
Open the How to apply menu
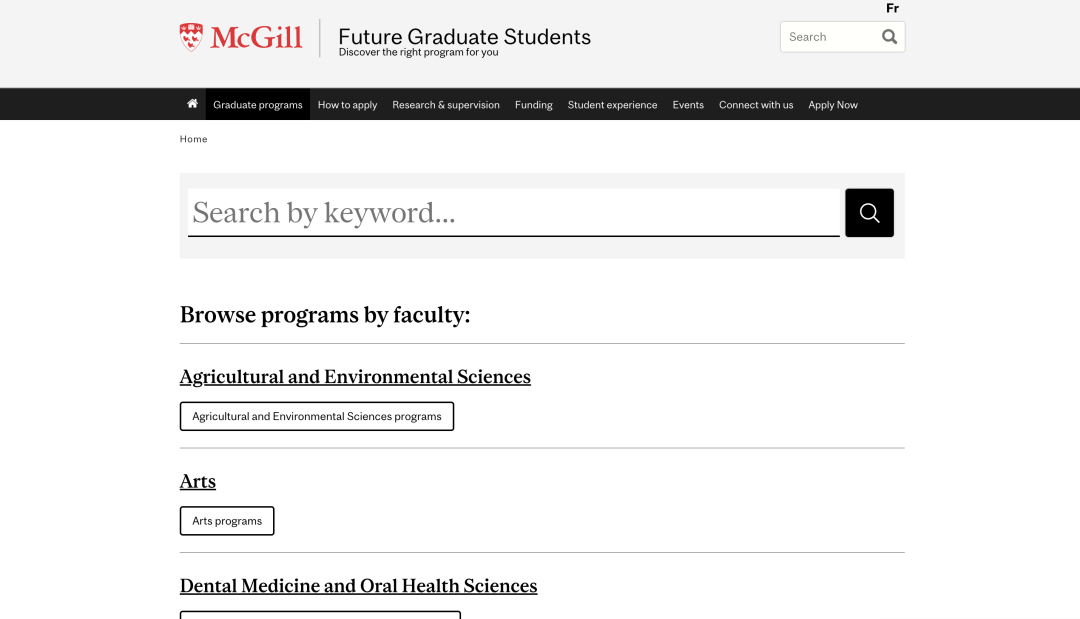[x=347, y=105]
